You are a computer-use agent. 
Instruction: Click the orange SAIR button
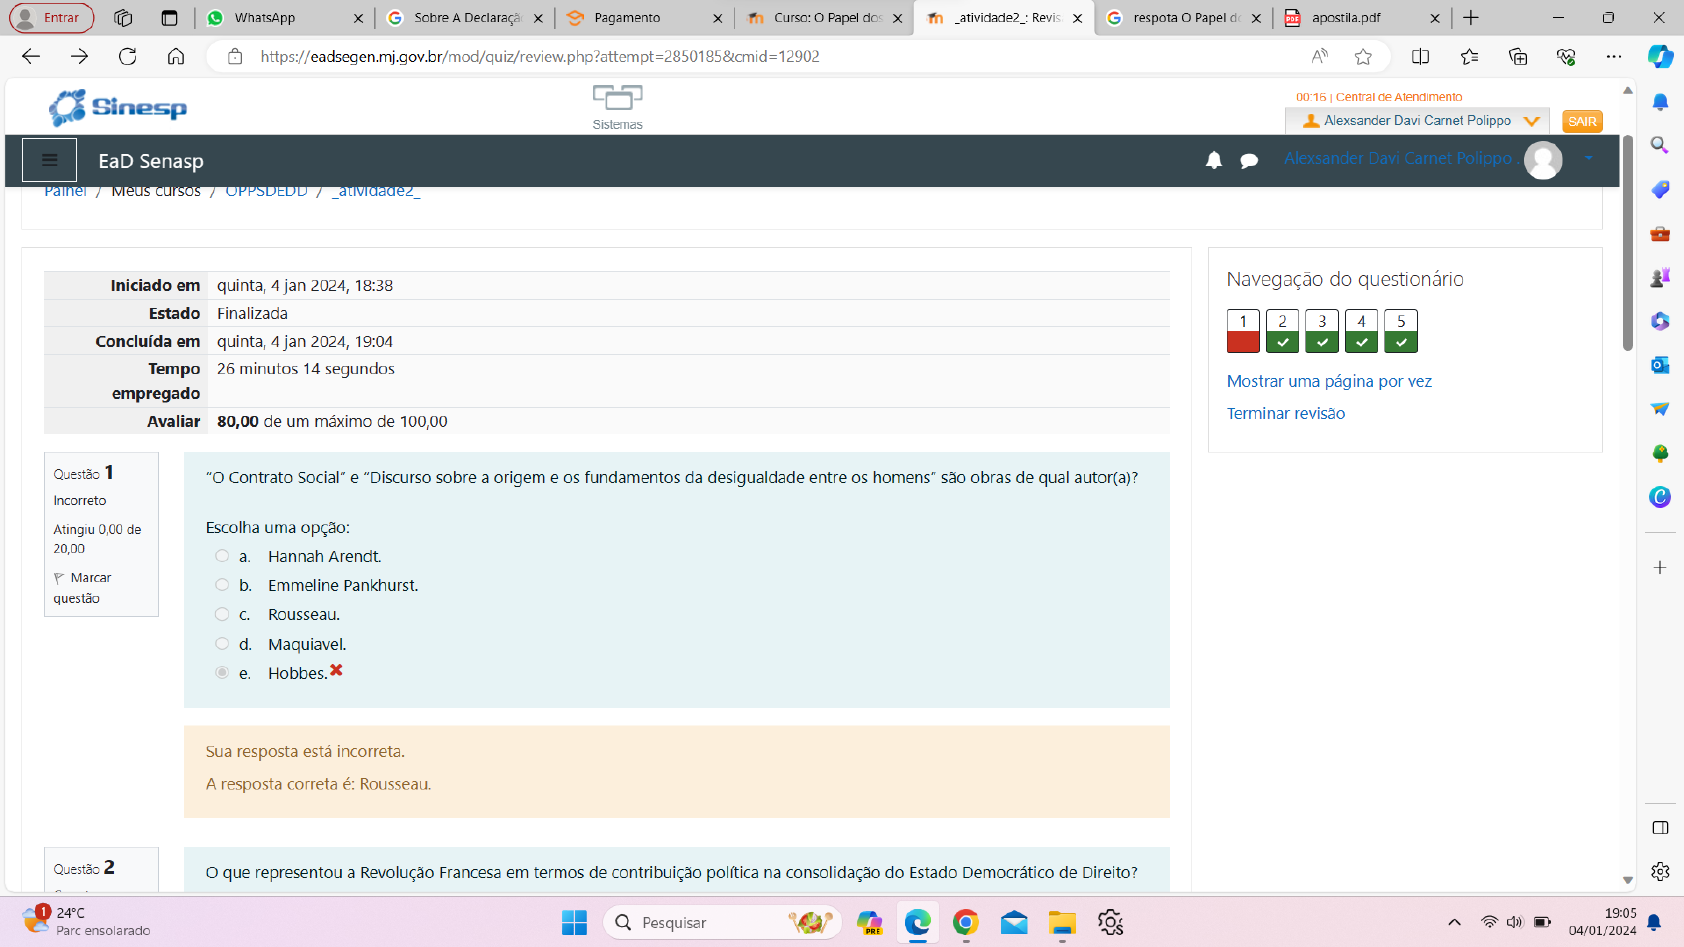tap(1581, 121)
